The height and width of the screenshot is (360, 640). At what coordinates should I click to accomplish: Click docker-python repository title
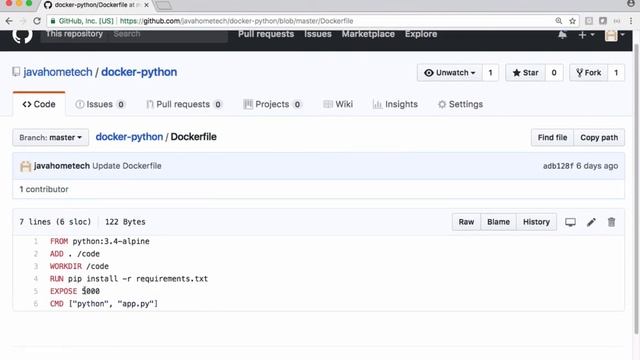[139, 72]
